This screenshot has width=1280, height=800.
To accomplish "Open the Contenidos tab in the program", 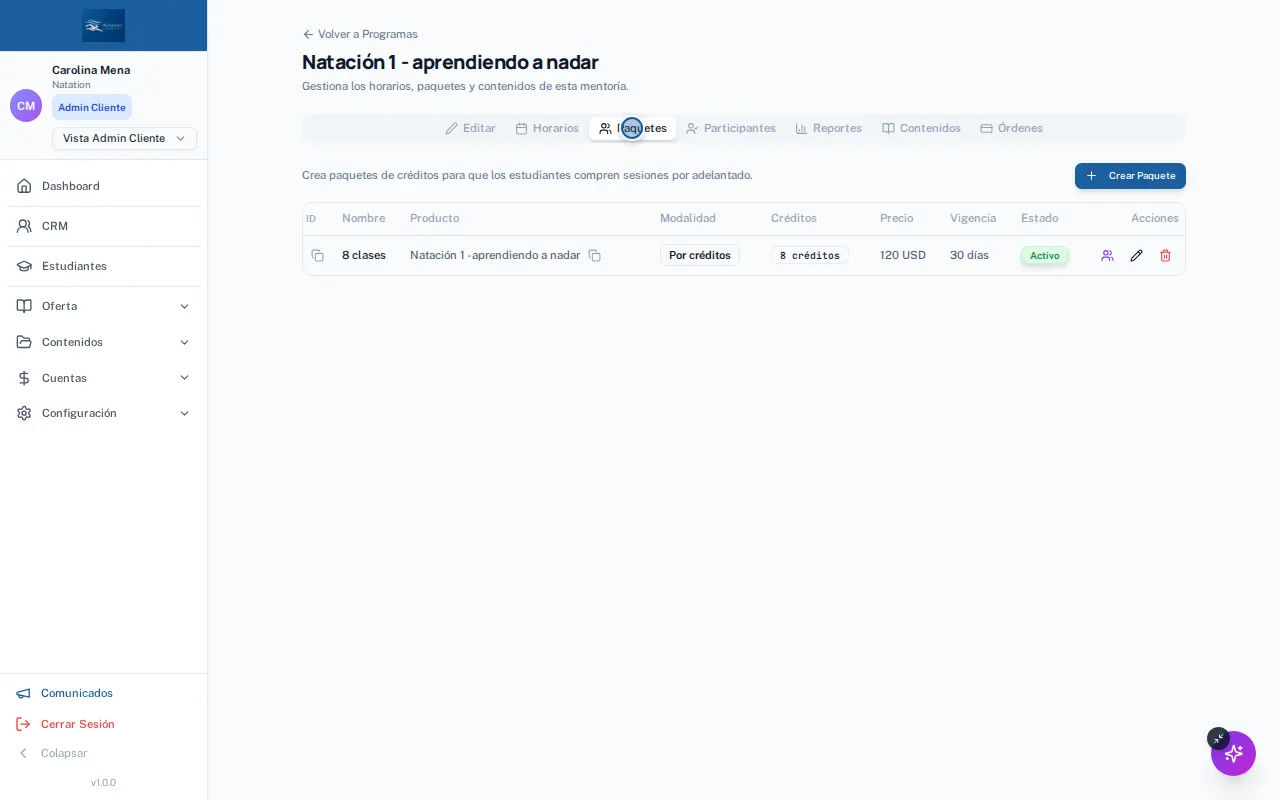I will tap(921, 128).
